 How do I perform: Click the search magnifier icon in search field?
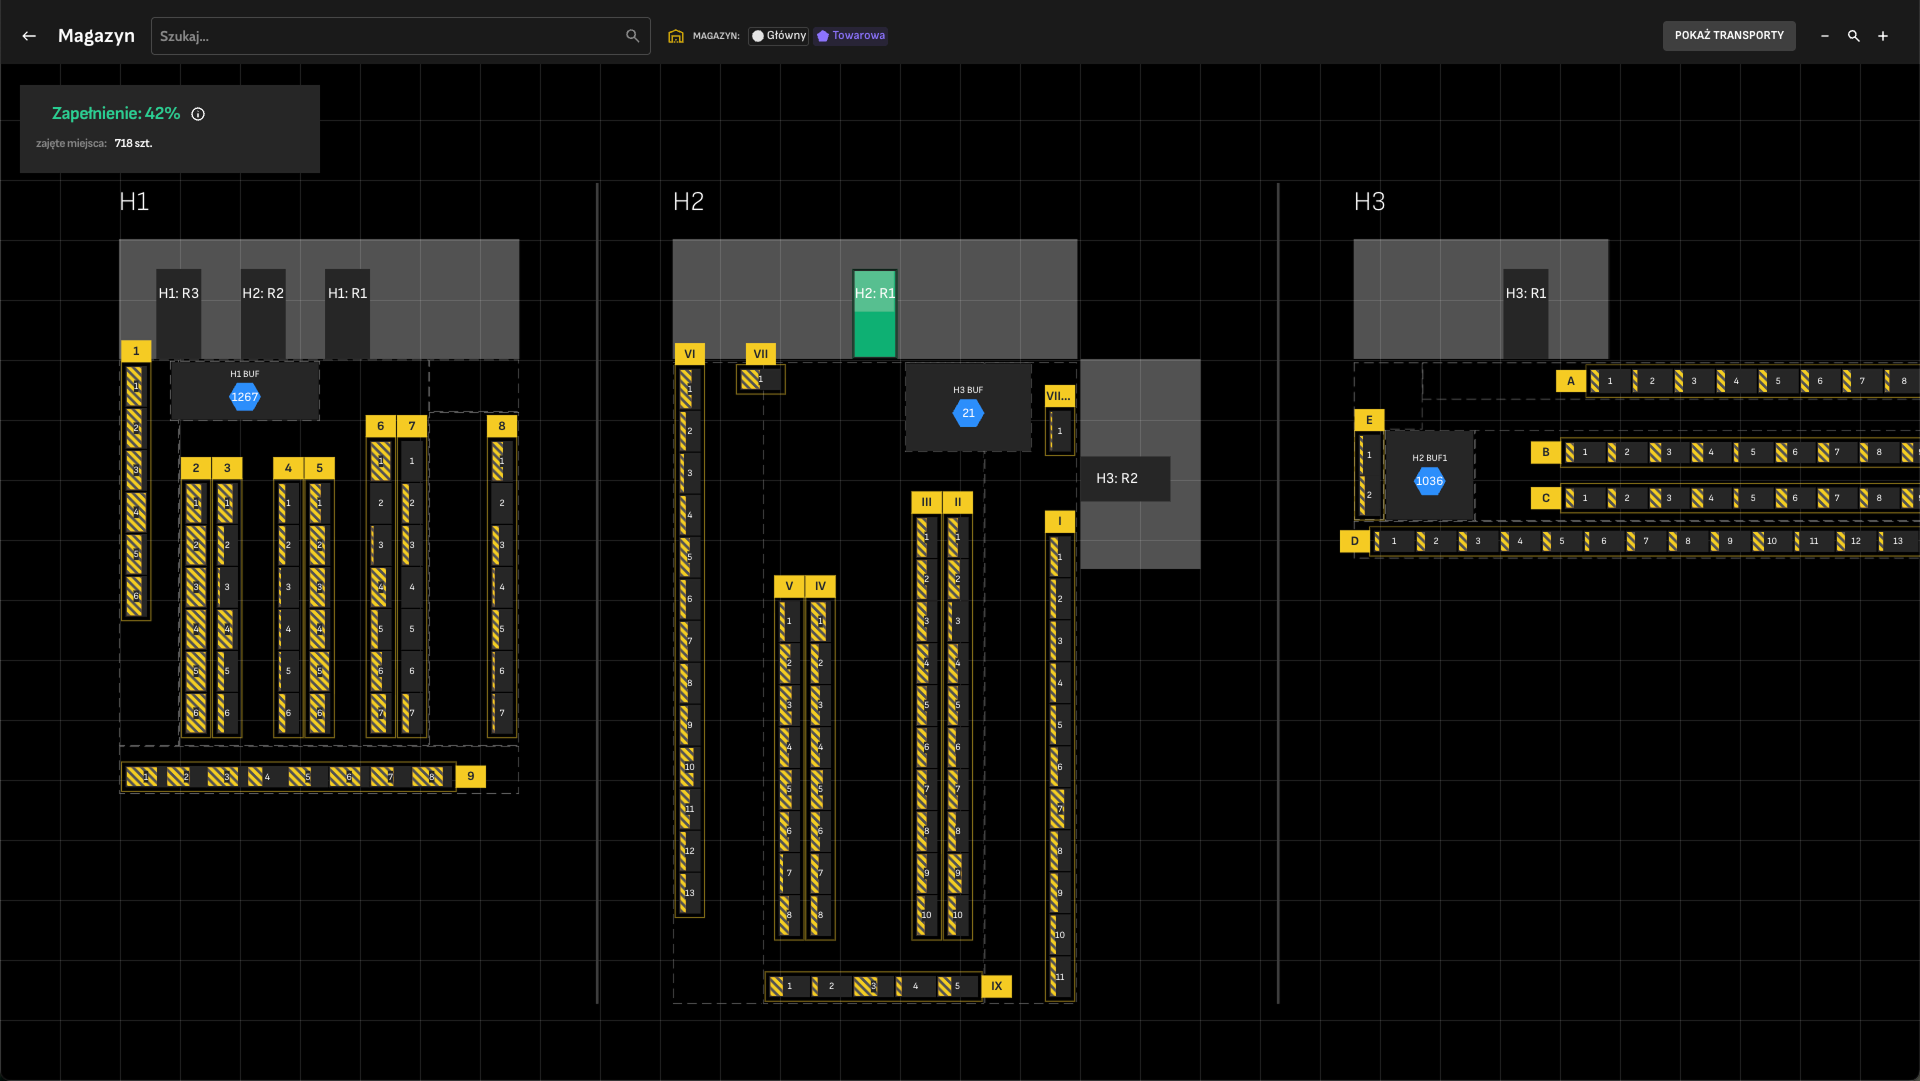point(632,36)
